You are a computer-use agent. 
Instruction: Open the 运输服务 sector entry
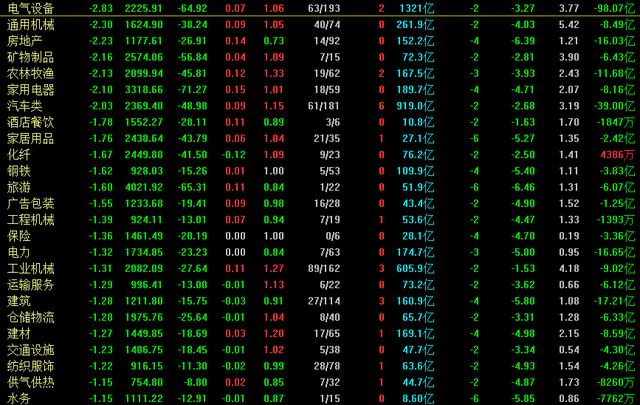pyautogui.click(x=31, y=285)
